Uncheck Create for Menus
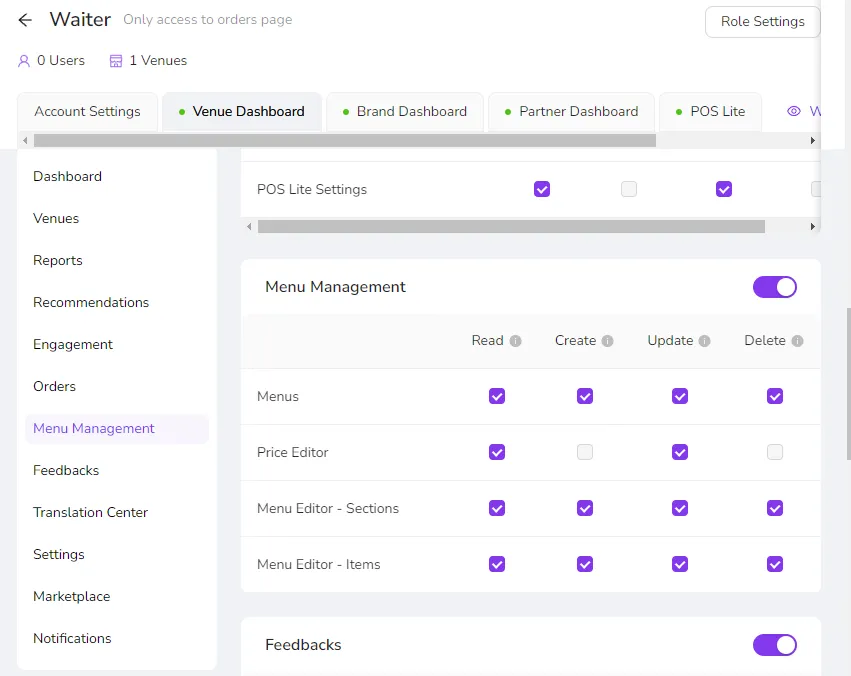Image resolution: width=851 pixels, height=676 pixels. [x=585, y=396]
